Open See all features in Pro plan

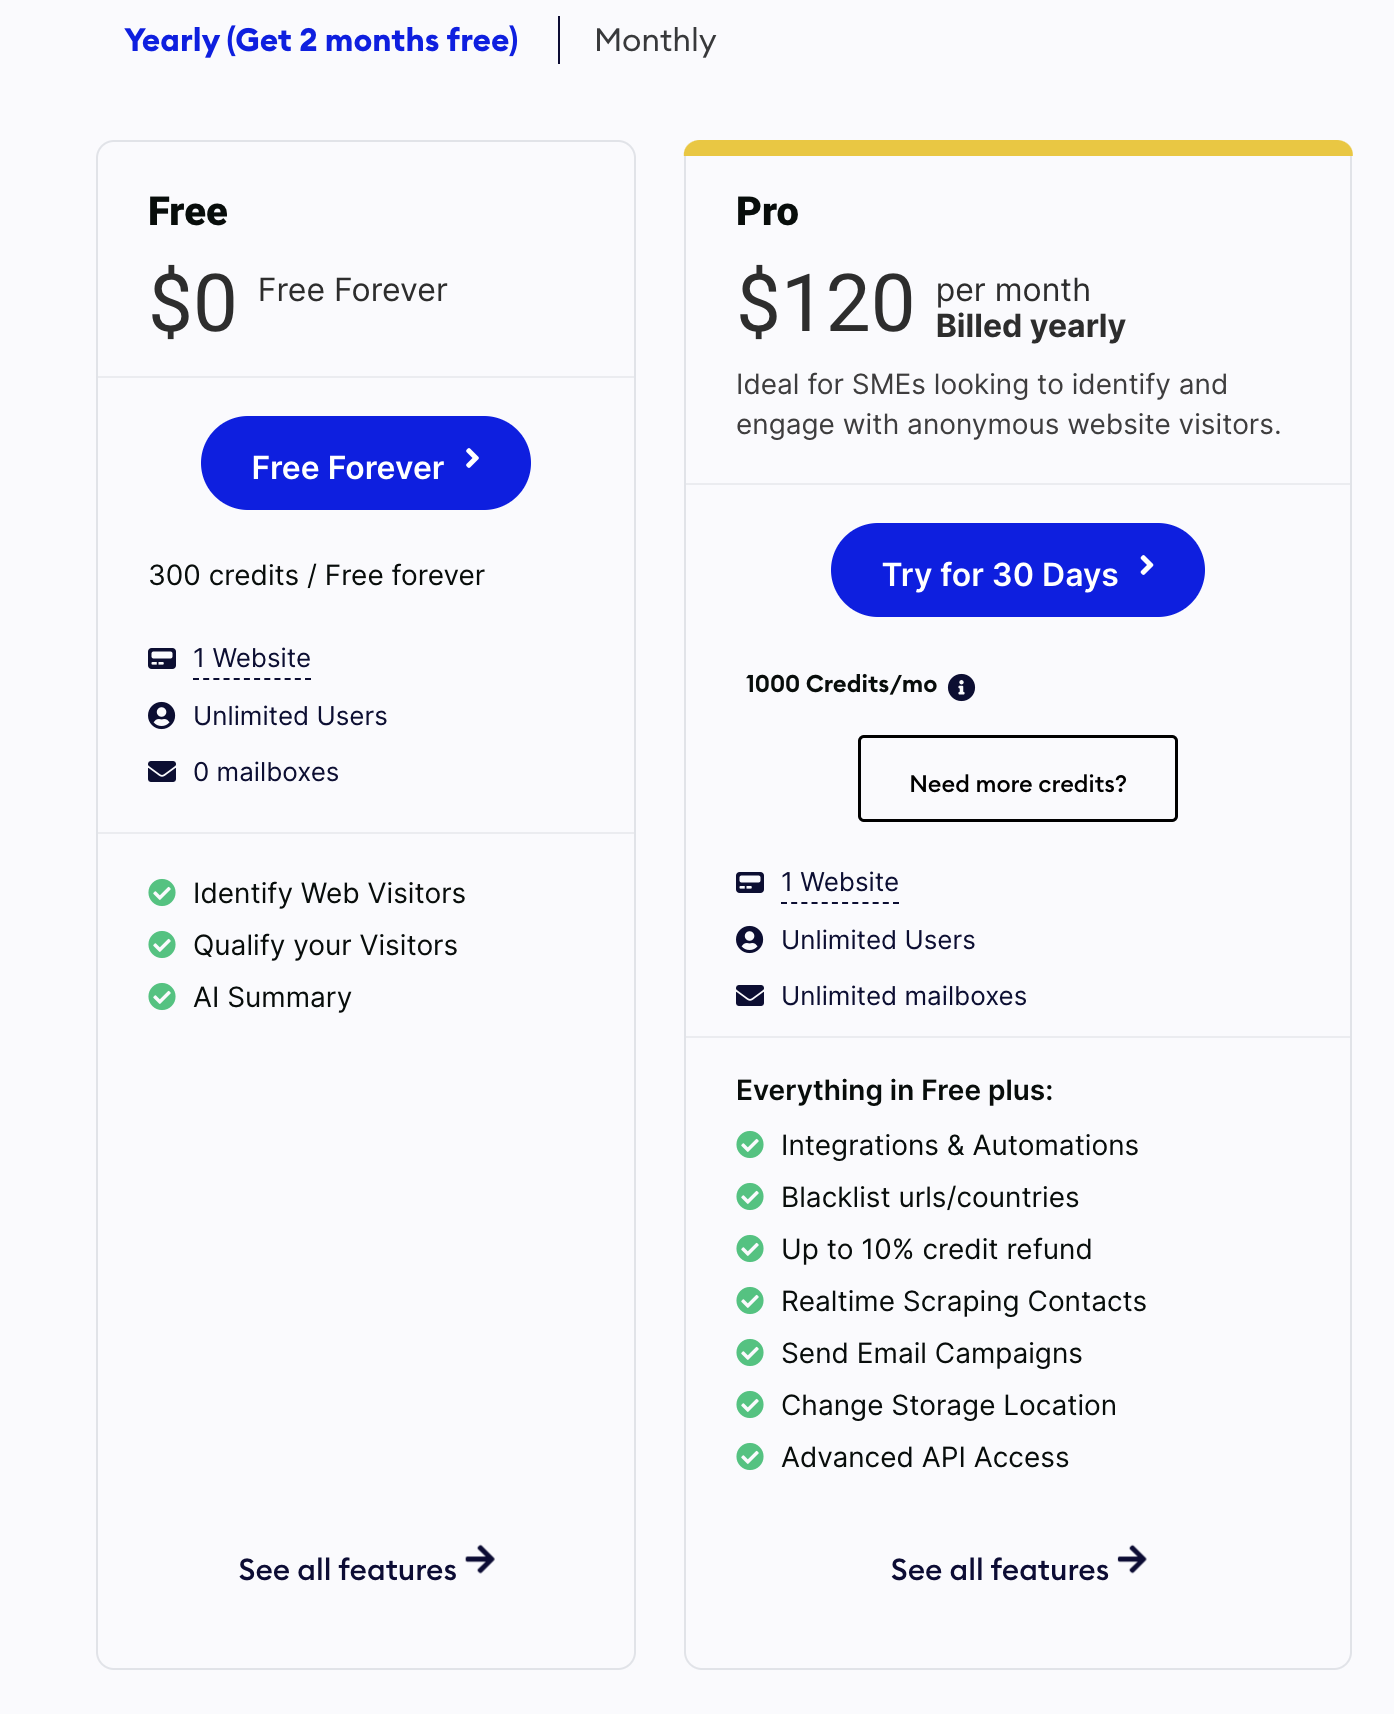click(x=1000, y=1569)
